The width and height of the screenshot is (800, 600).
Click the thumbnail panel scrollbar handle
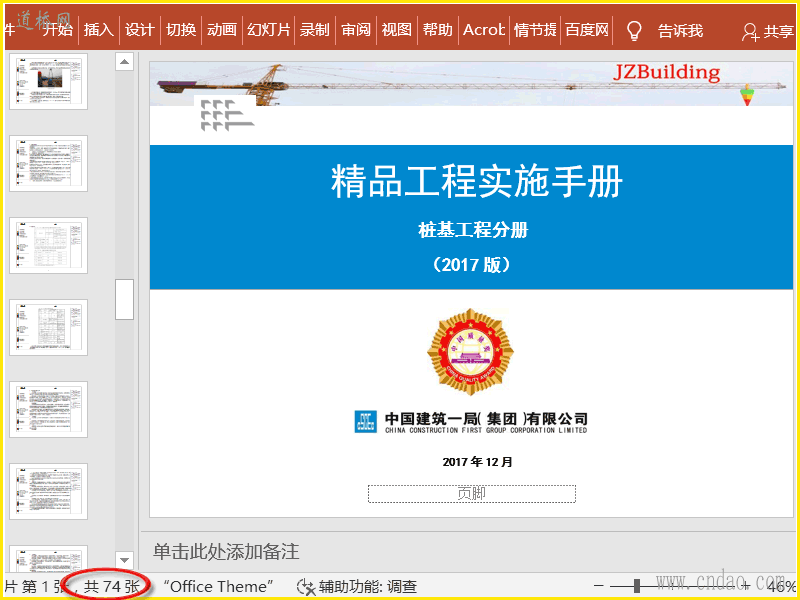[124, 299]
